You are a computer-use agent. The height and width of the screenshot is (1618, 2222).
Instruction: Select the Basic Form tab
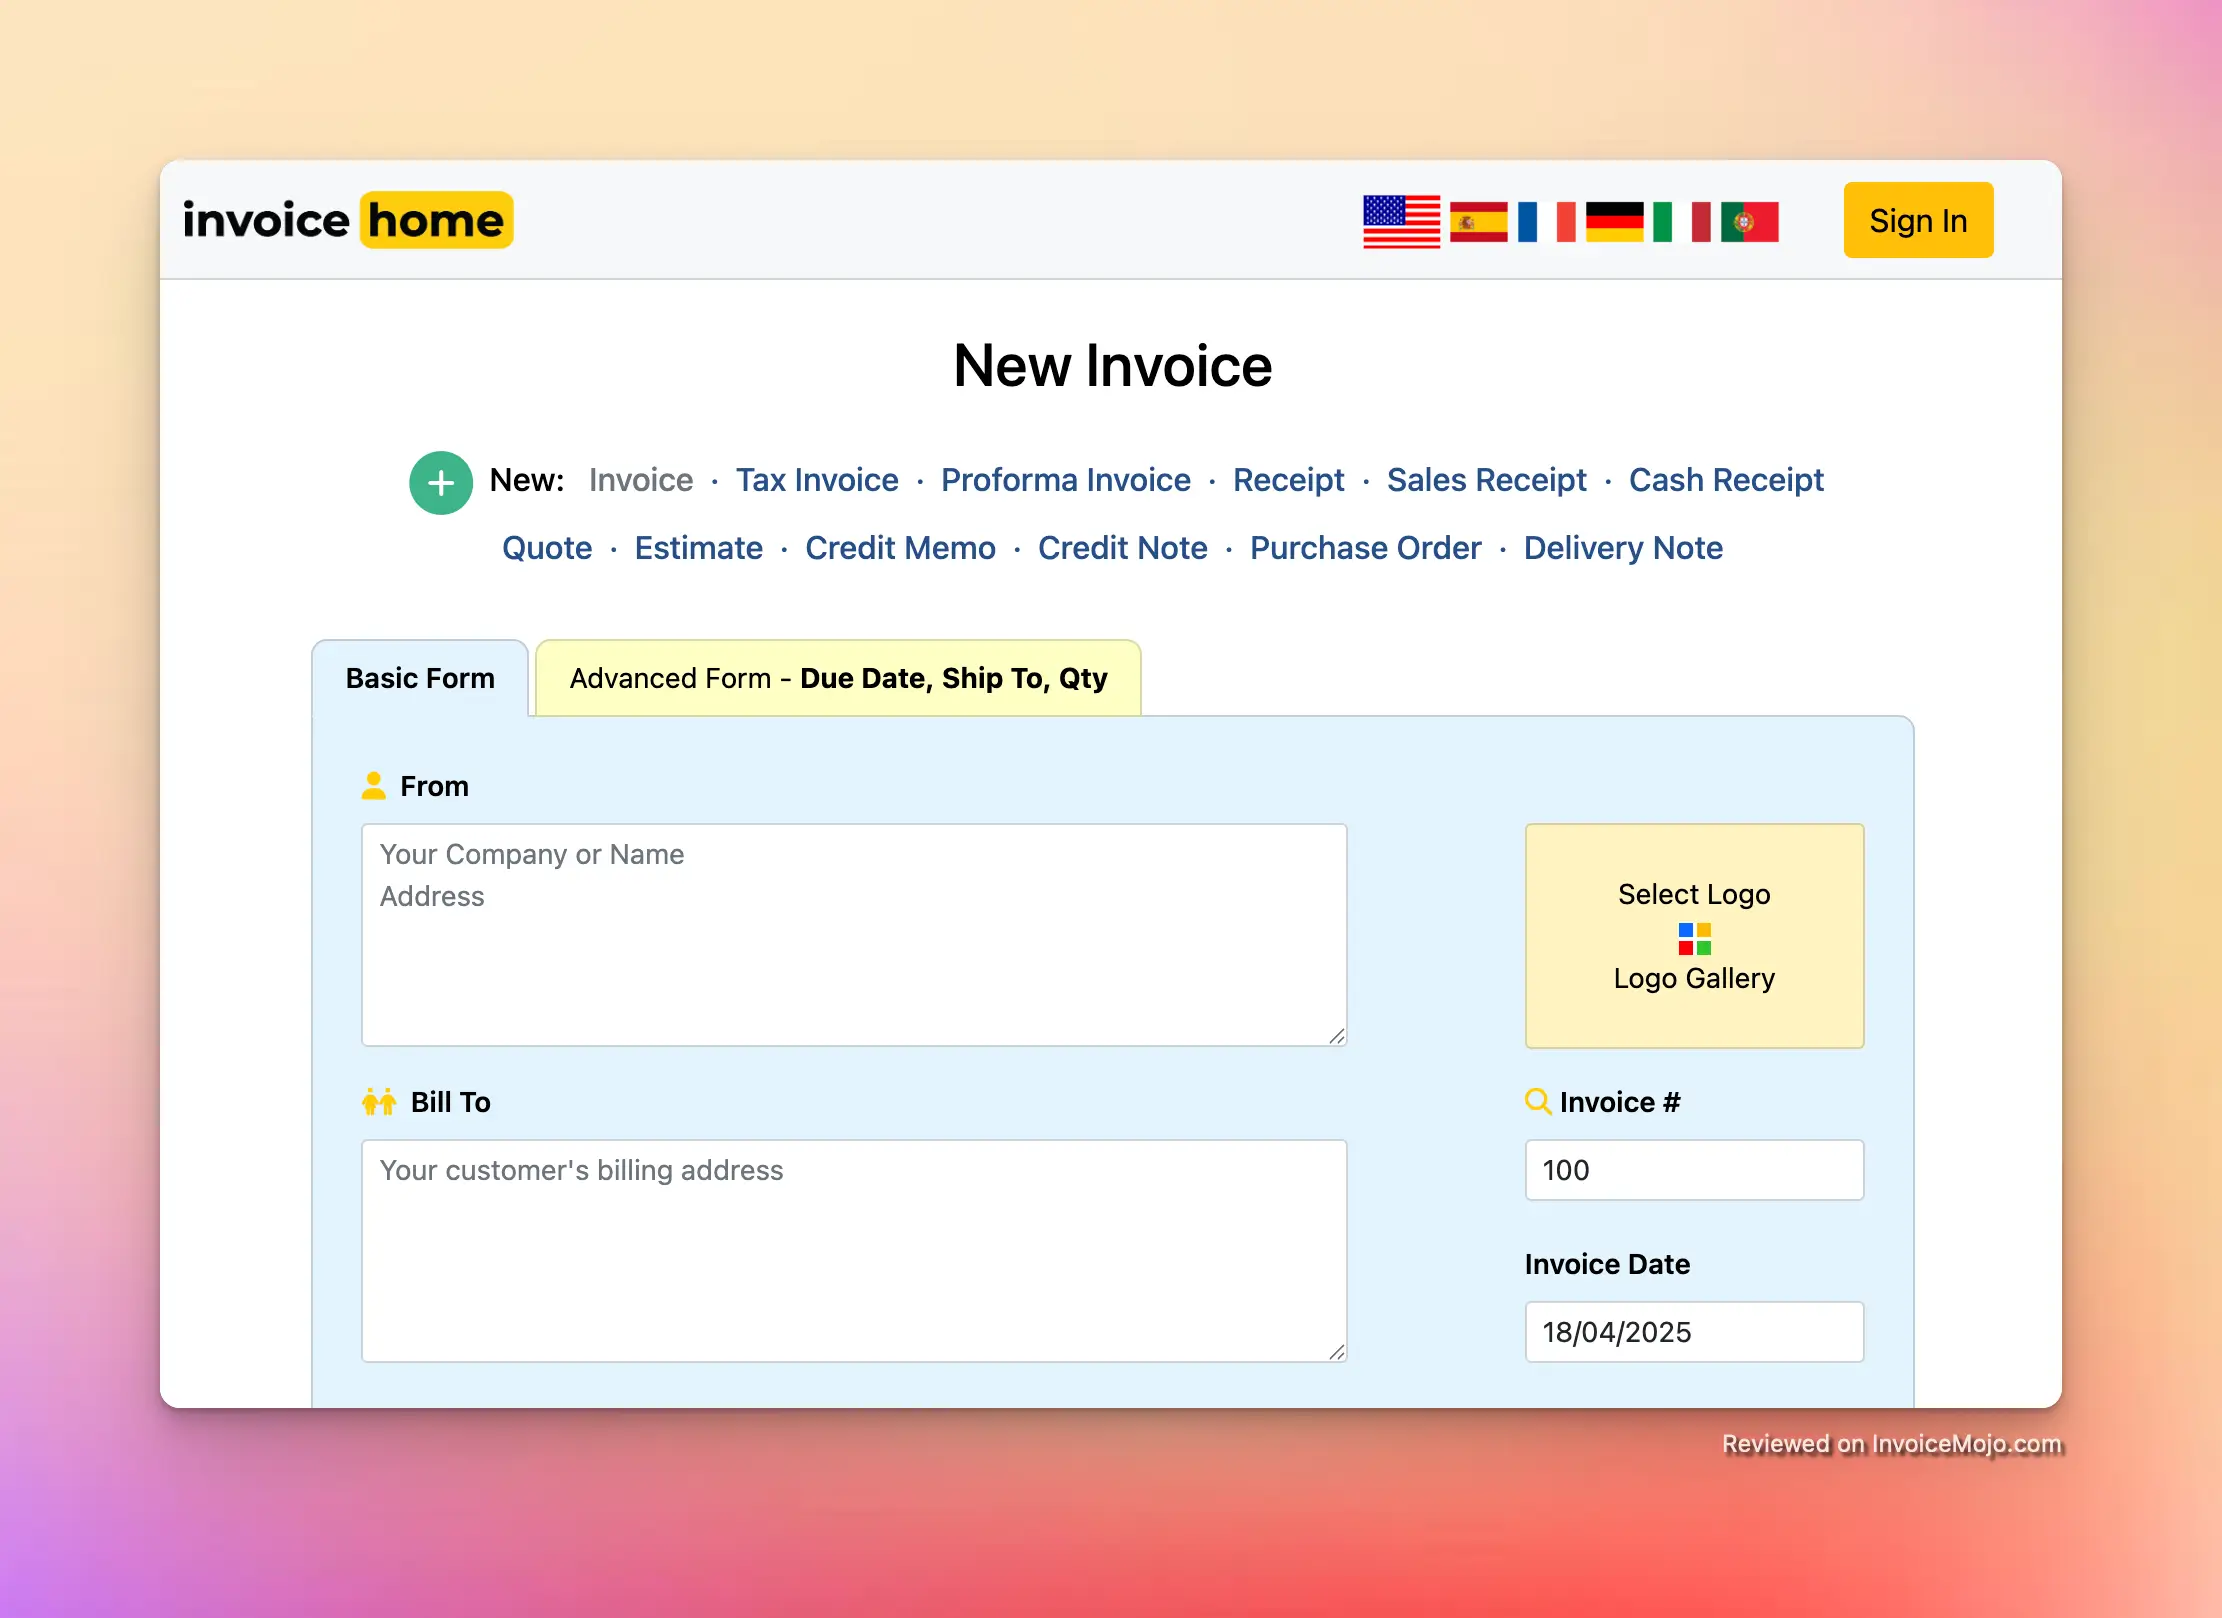(420, 678)
